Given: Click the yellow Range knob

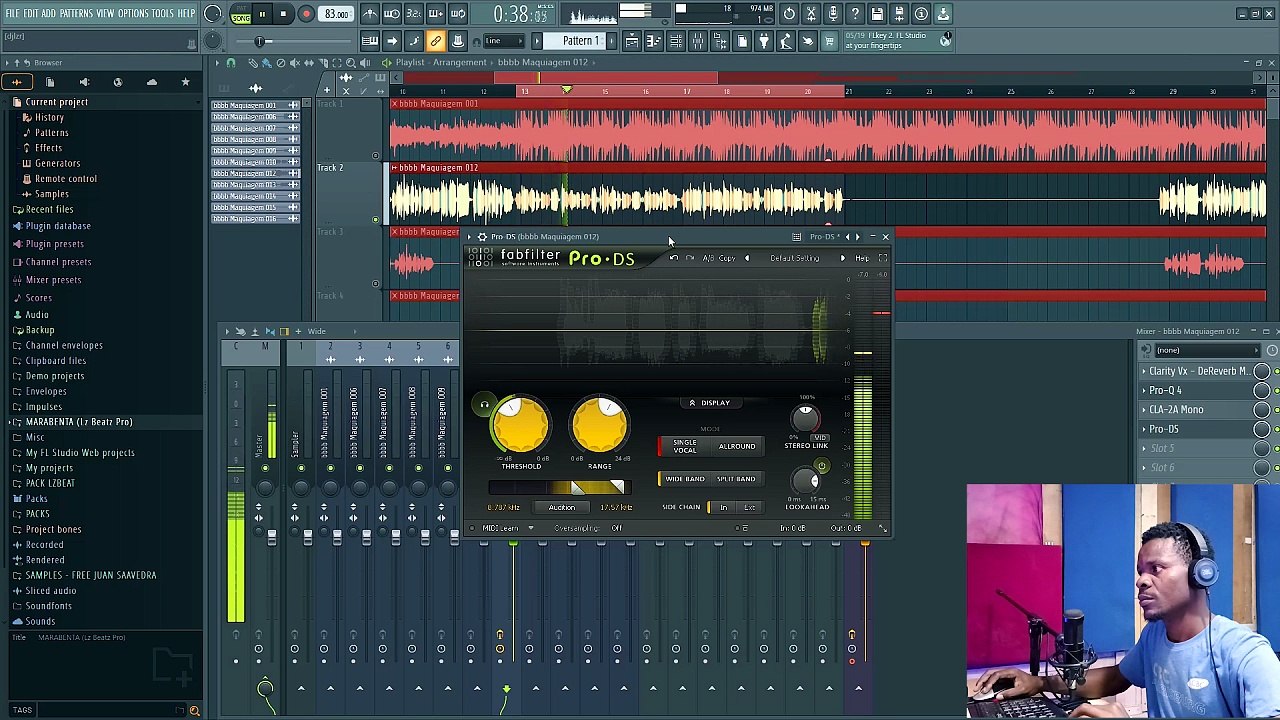Looking at the screenshot, I should (600, 424).
